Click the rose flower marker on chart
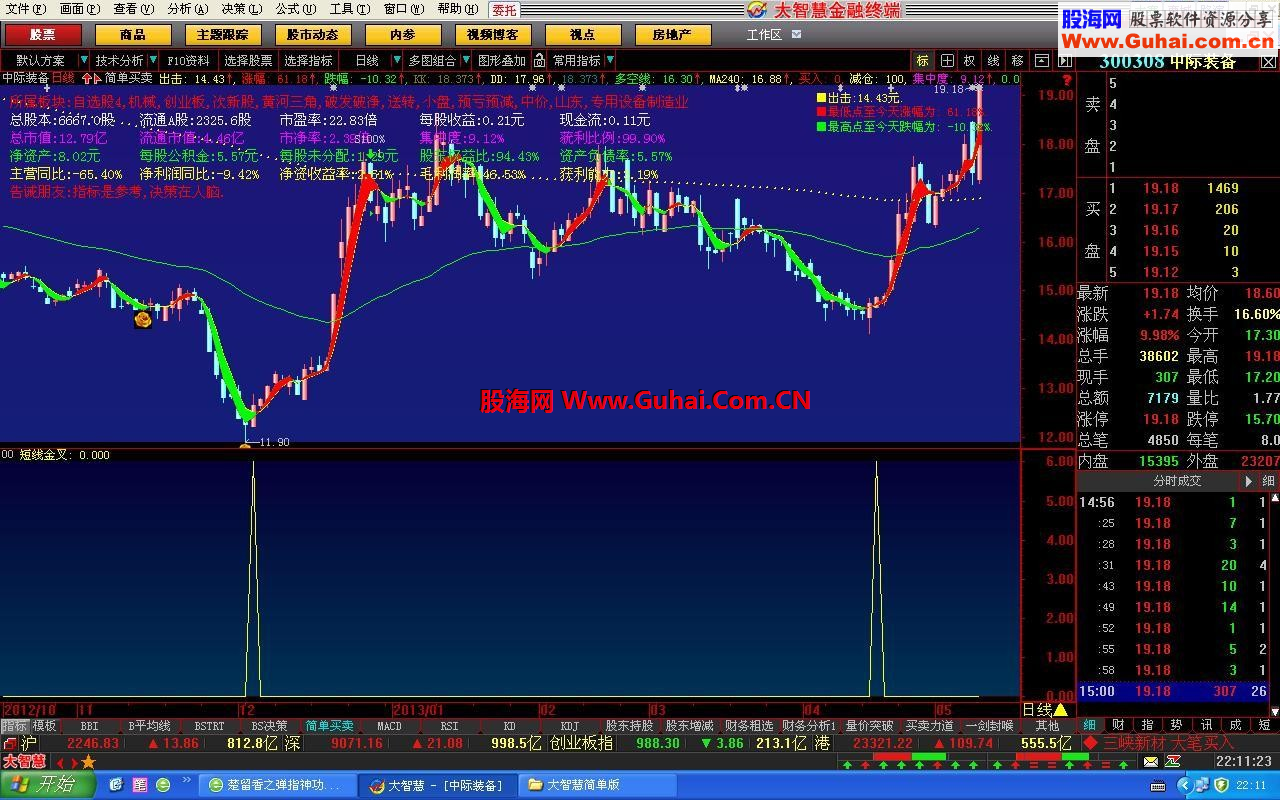The width and height of the screenshot is (1280, 800). coord(143,319)
